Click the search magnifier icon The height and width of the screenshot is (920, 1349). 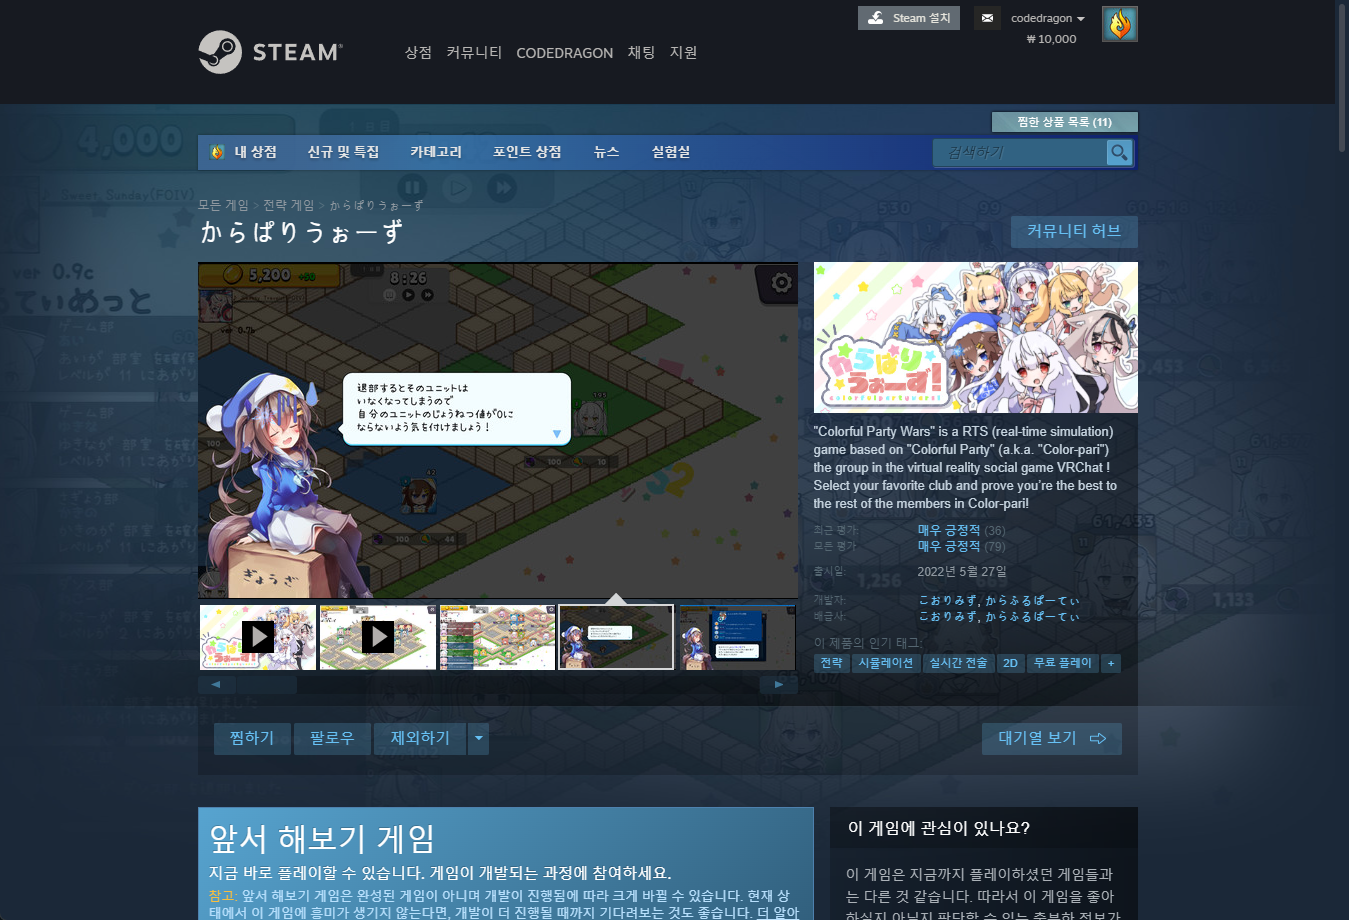click(1119, 152)
